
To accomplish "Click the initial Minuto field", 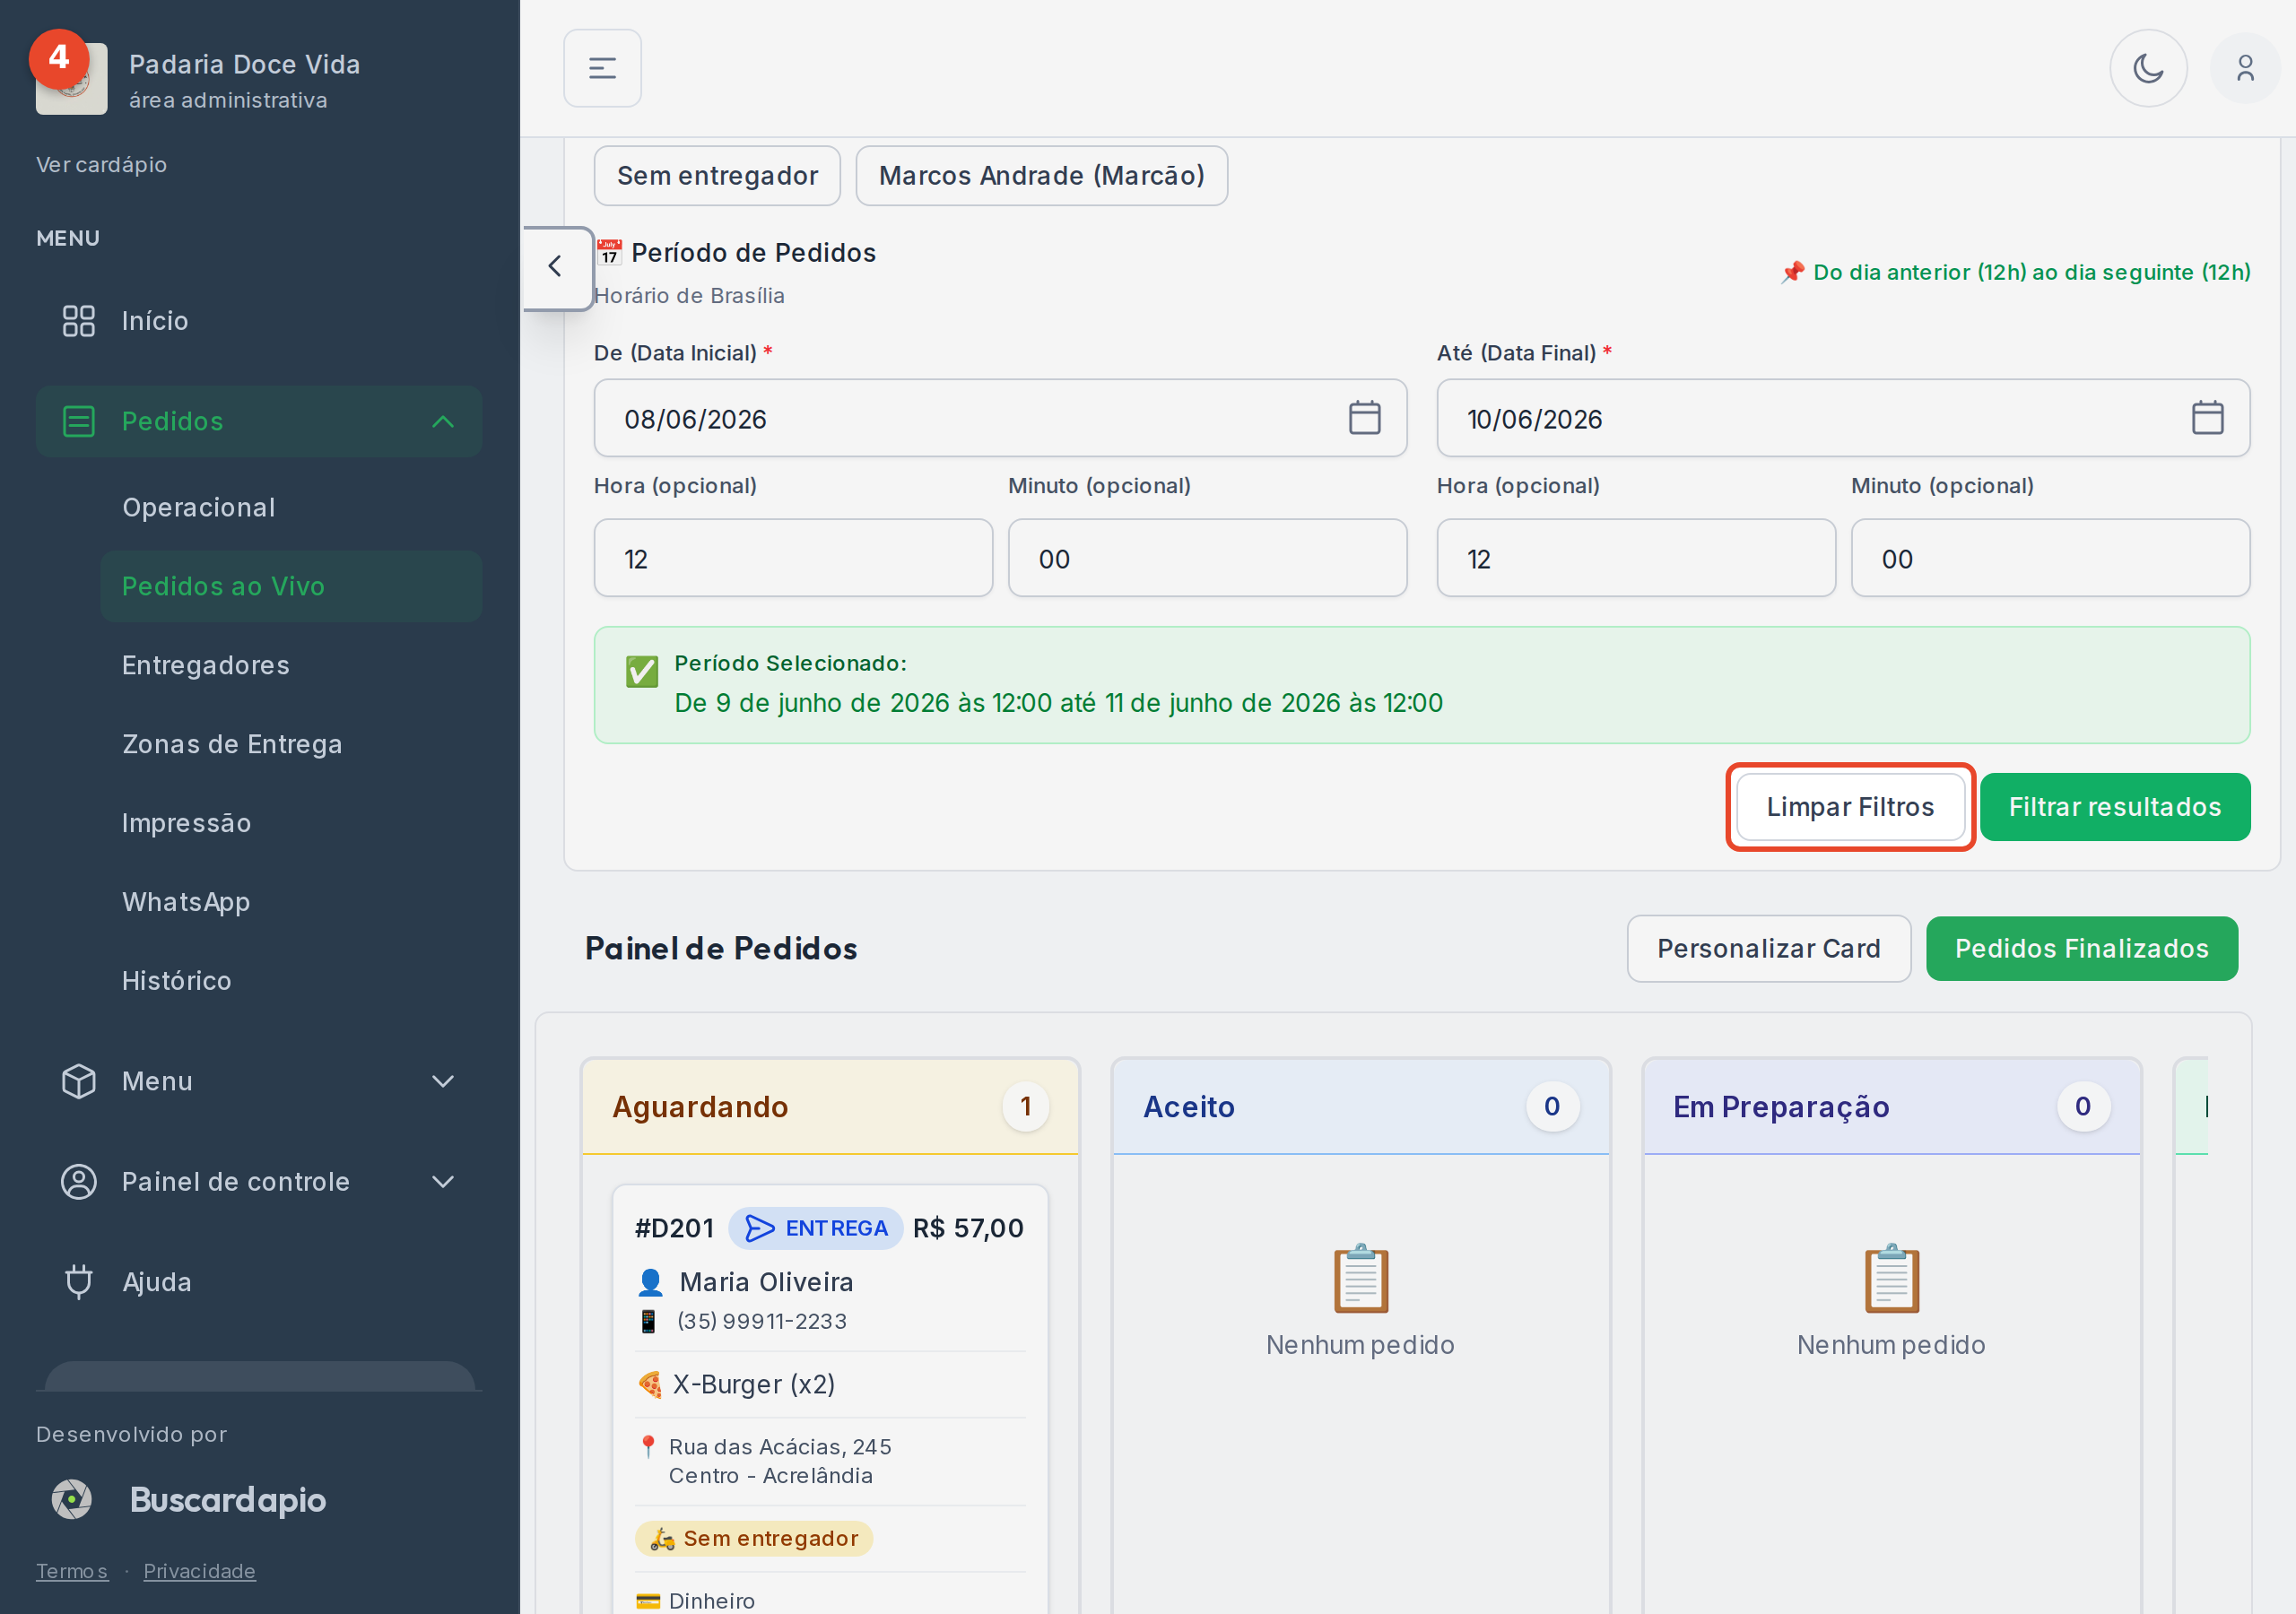I will click(1207, 558).
